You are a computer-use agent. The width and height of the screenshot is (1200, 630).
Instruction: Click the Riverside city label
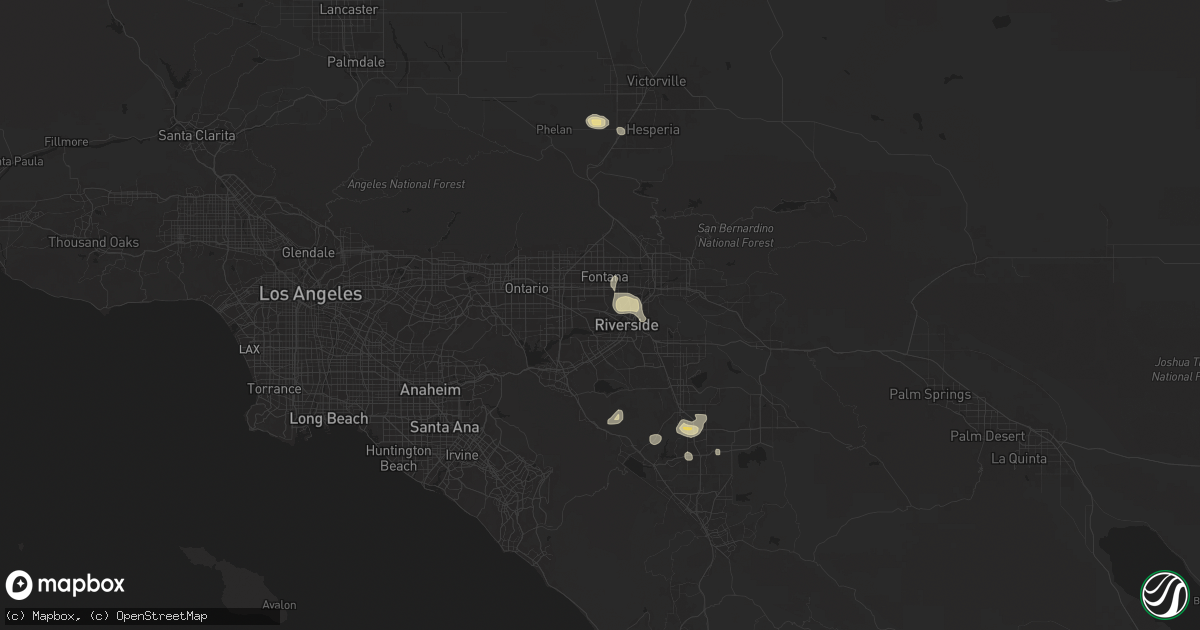(x=626, y=325)
